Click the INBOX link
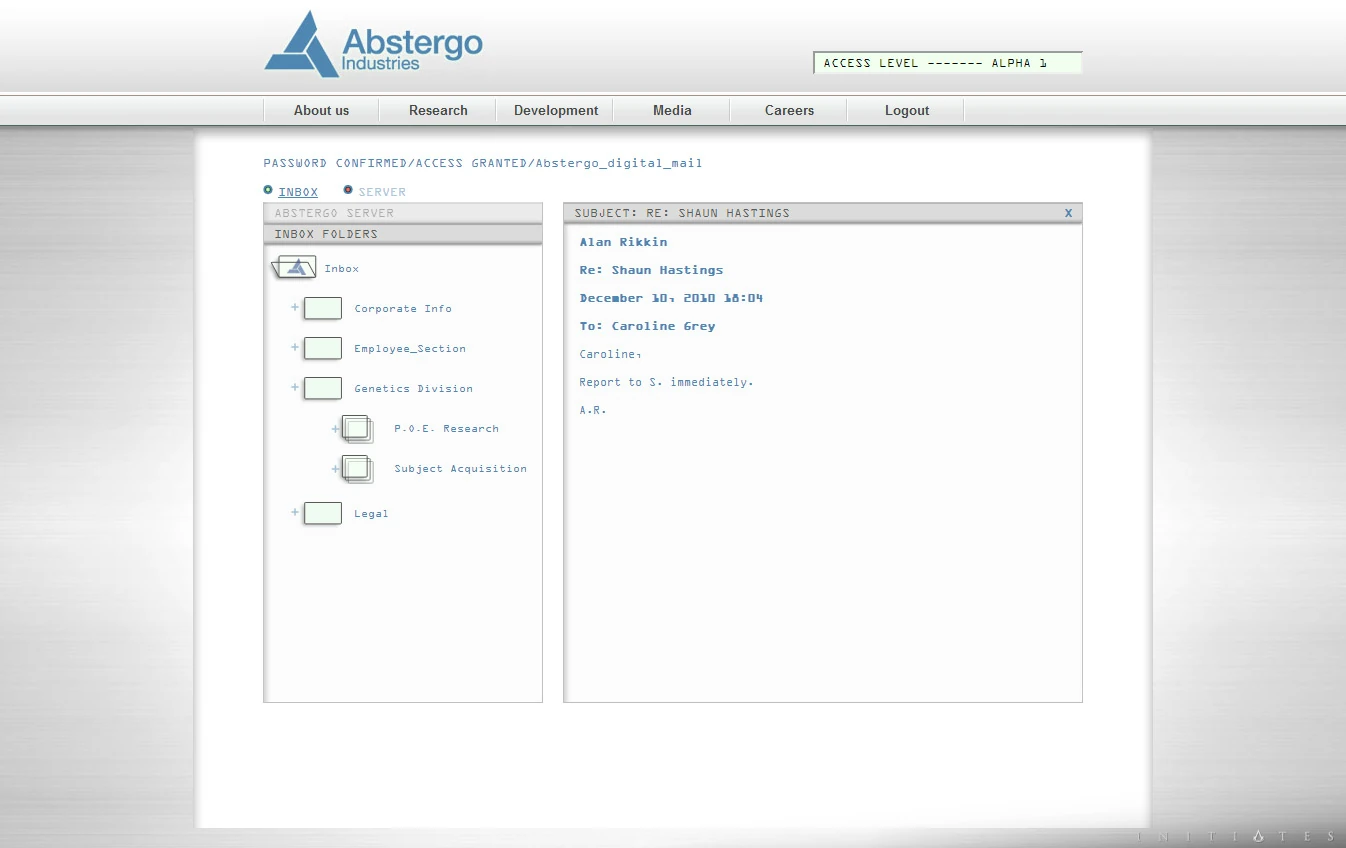 tap(298, 192)
